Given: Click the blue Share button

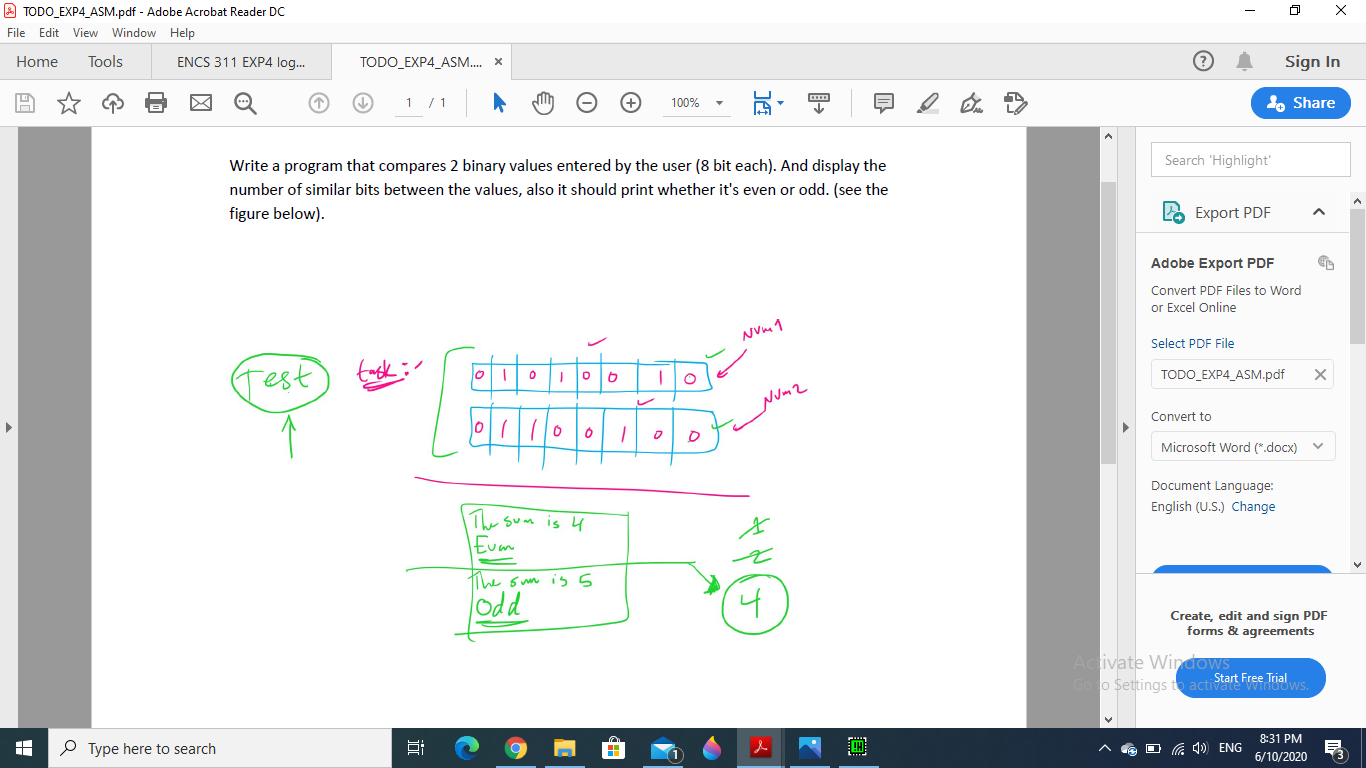Looking at the screenshot, I should point(1300,103).
